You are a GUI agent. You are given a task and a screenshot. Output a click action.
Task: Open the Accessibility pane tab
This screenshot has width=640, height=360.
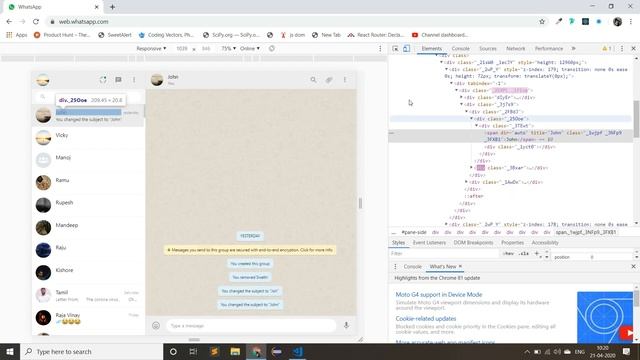coord(545,242)
